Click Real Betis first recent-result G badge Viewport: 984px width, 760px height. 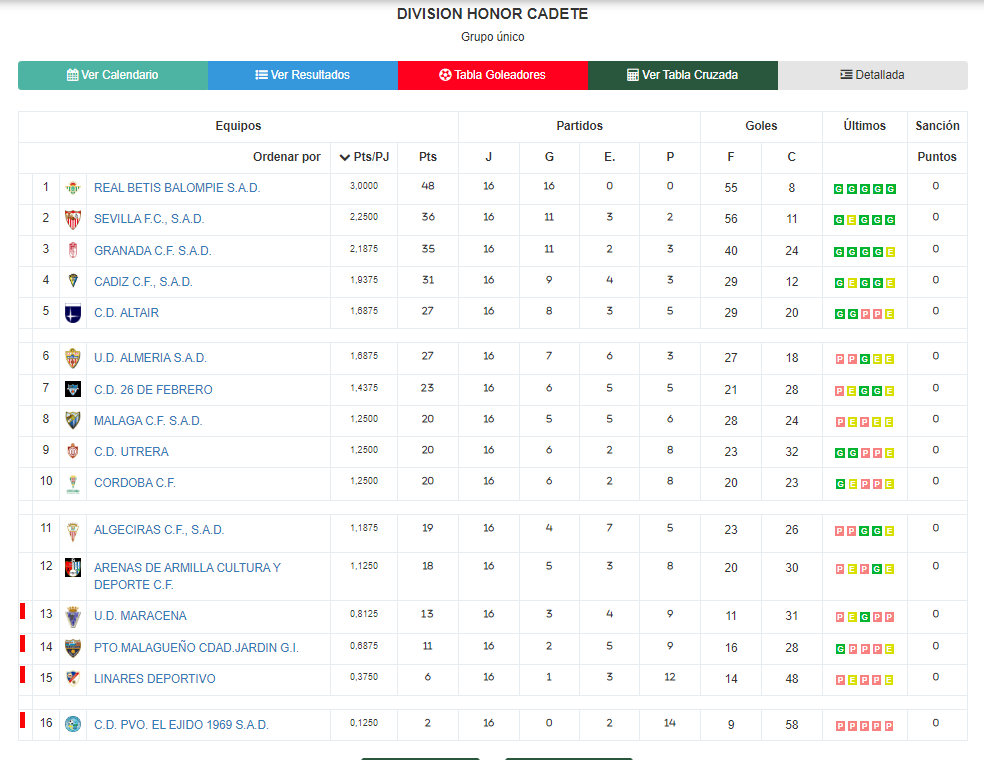tap(838, 189)
